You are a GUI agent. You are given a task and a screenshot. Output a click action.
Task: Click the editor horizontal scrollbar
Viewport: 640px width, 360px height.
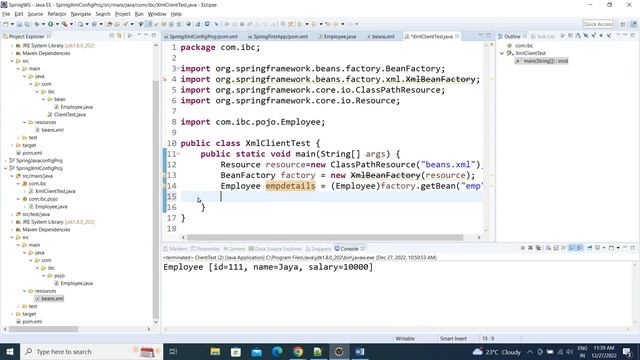(x=324, y=237)
